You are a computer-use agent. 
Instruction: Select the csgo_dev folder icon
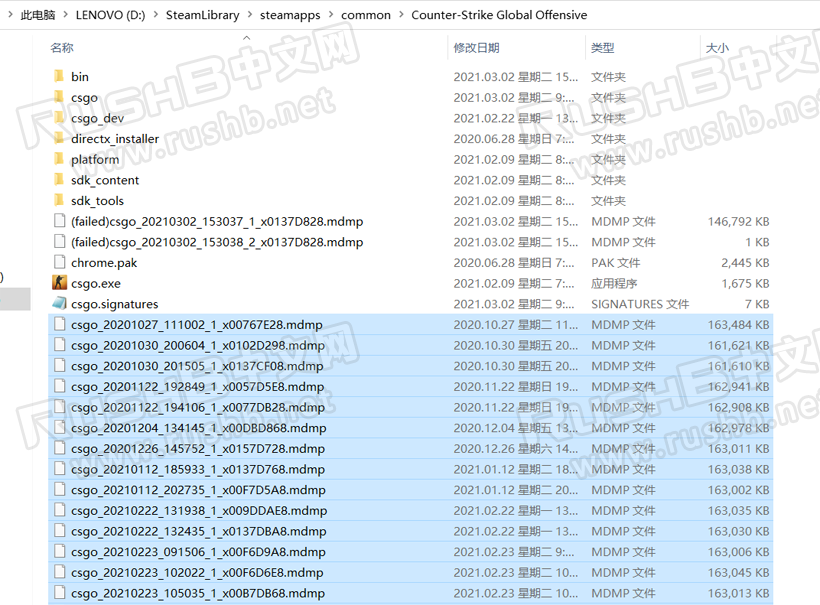[59, 118]
